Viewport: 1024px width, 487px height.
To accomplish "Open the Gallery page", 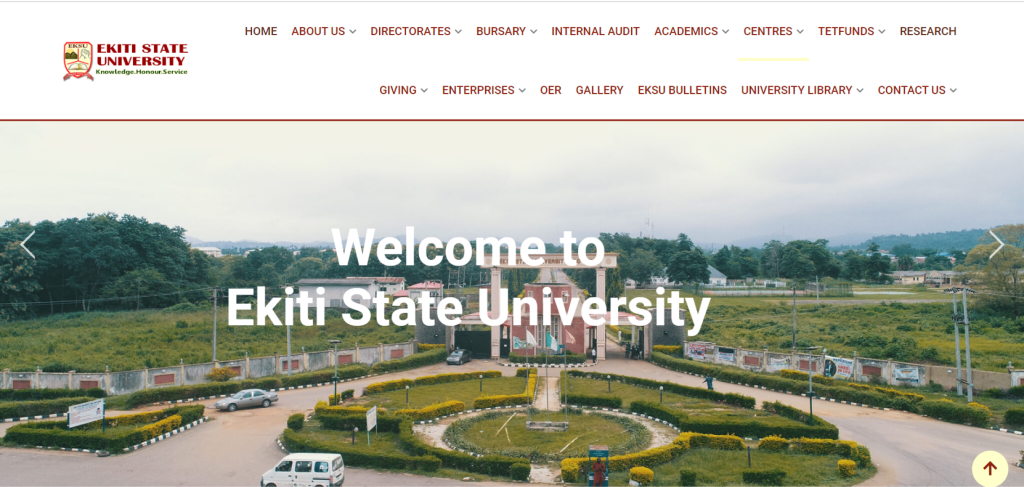I will (600, 90).
